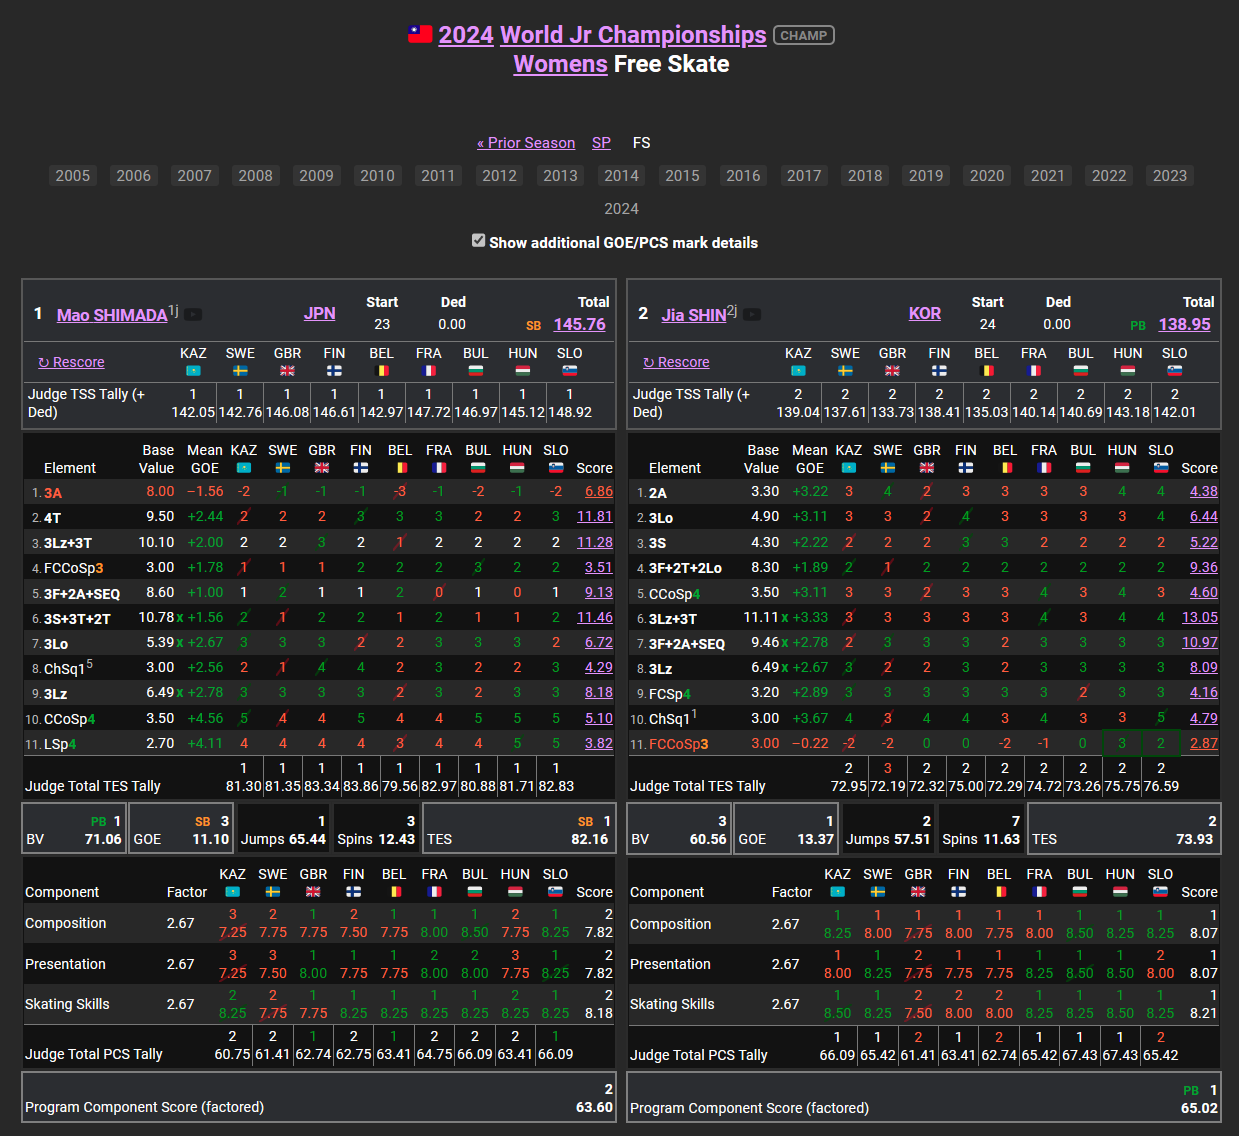Click Mao Shimada's total score 145.76
The width and height of the screenshot is (1239, 1136).
579,324
